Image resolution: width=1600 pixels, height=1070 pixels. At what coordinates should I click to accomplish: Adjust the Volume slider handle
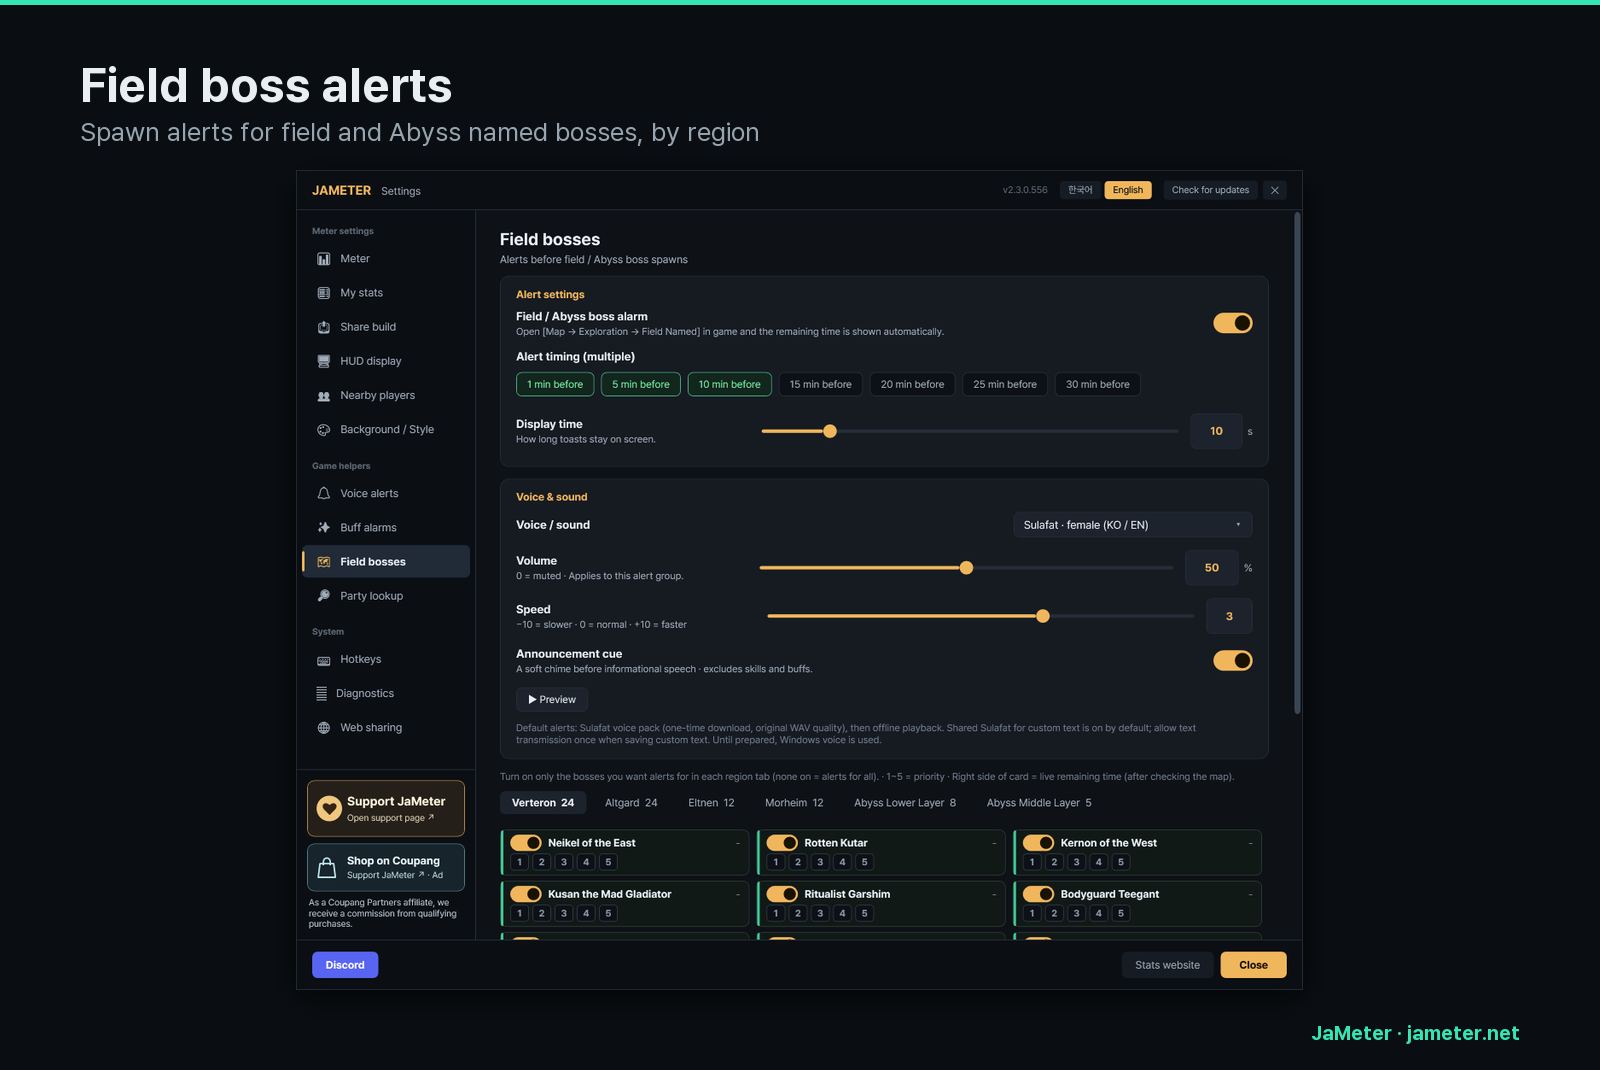click(x=966, y=568)
